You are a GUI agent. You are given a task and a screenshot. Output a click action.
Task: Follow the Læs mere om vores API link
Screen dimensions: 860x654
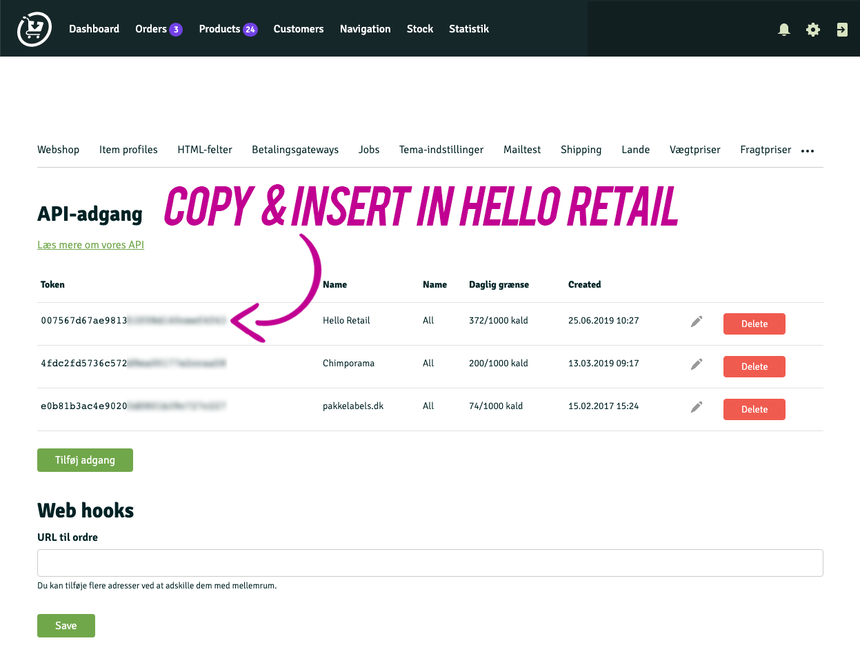click(90, 244)
